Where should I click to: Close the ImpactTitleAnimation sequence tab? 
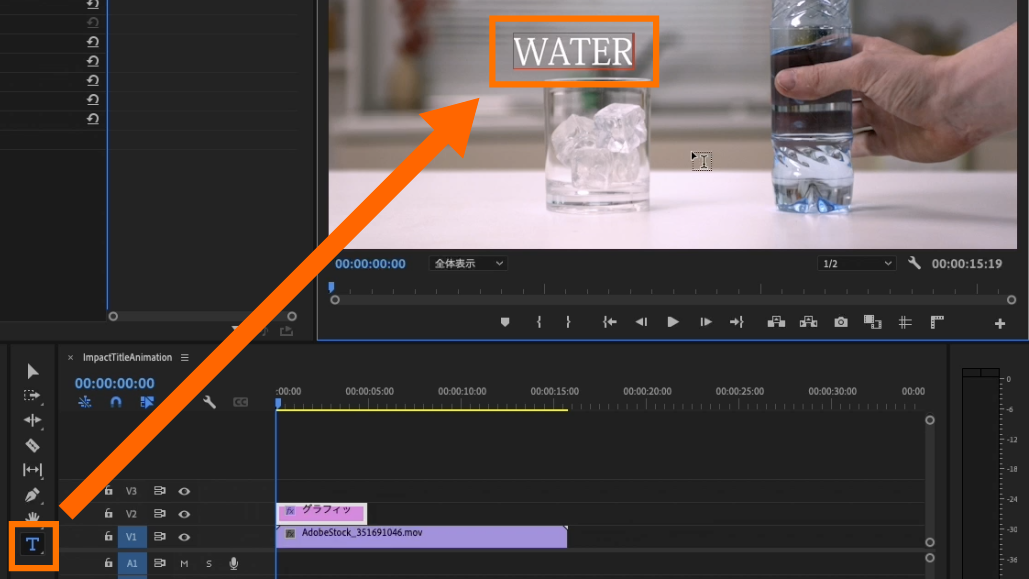tap(70, 358)
